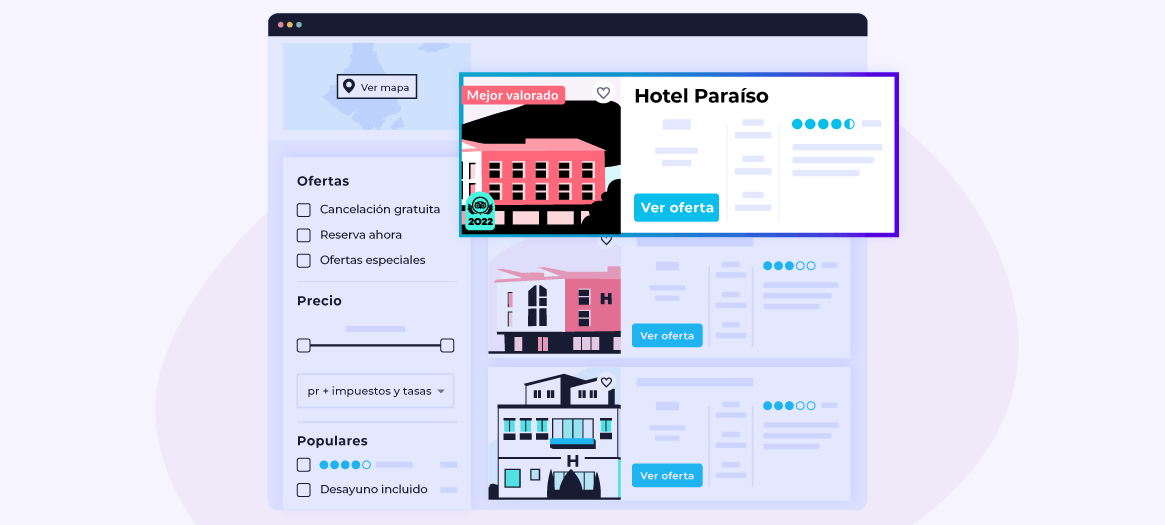Favorite Hotel Paraíso with the heart icon
Screen dimensions: 1165x525
tap(603, 93)
